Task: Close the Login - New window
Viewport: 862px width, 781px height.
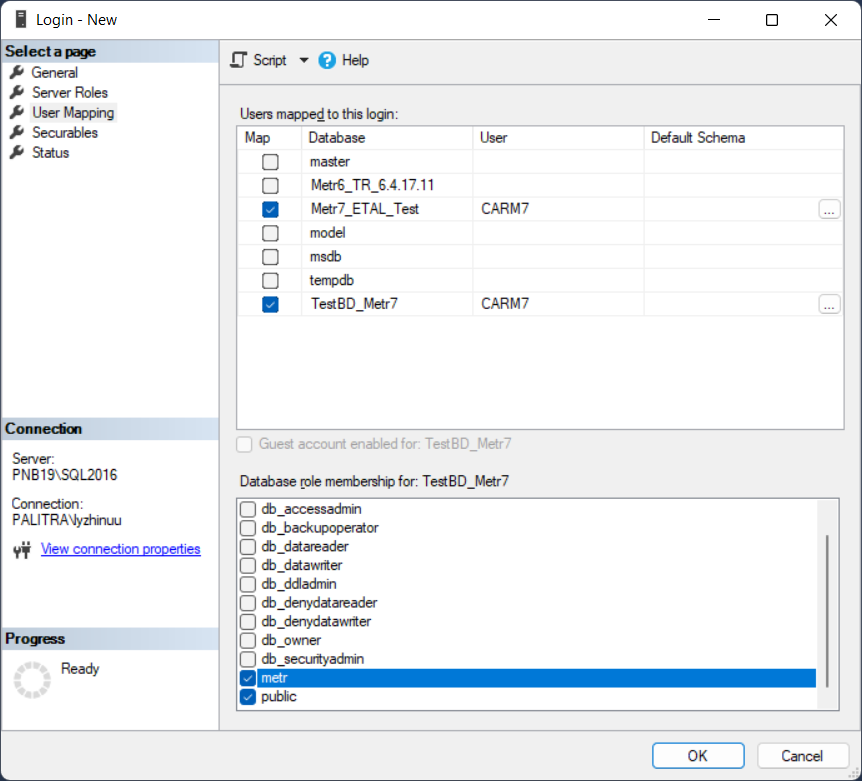Action: tap(831, 20)
